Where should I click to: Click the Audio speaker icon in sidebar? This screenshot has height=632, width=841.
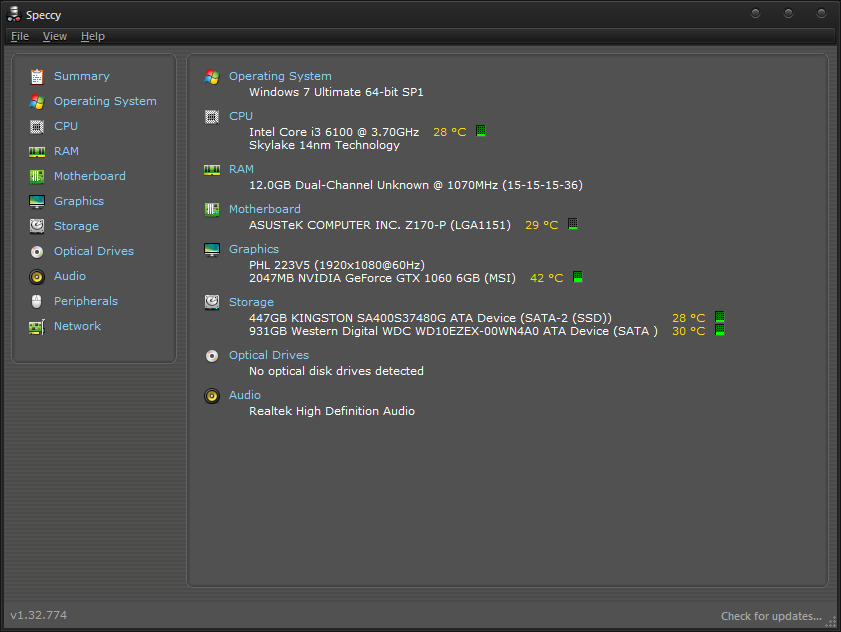coord(36,277)
